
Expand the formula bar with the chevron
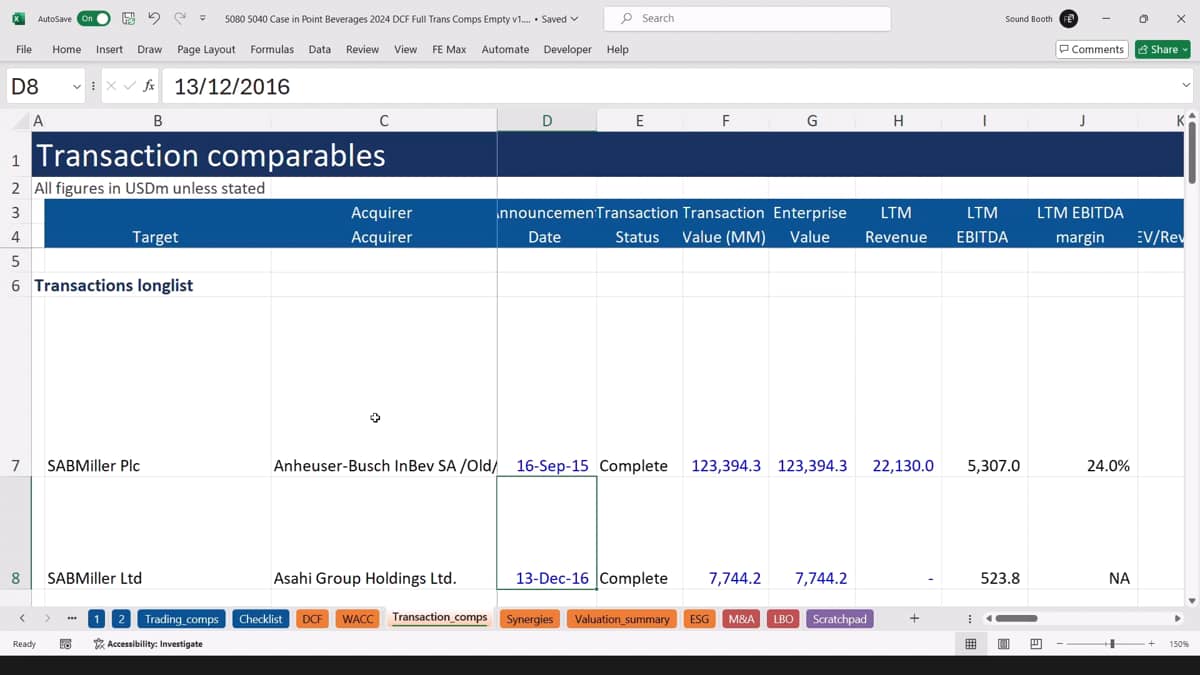pos(1186,86)
